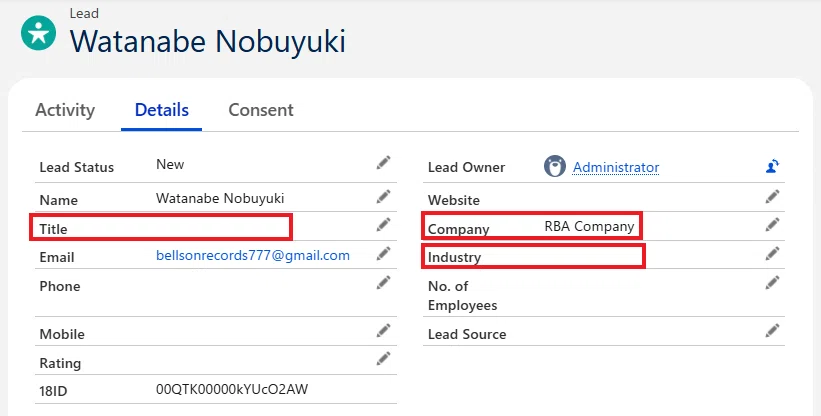This screenshot has height=416, width=821.
Task: Click the edit pencil for Lead Status
Action: [383, 163]
